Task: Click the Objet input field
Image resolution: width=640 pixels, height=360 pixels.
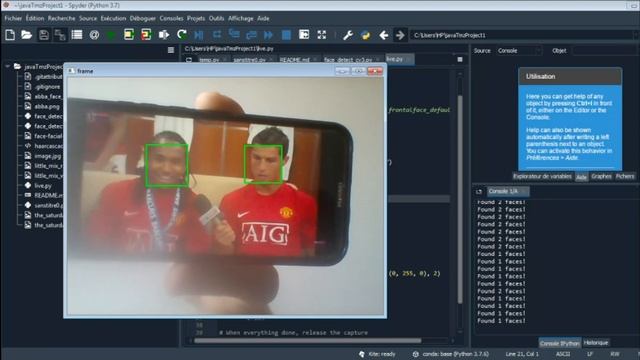Action: pos(604,51)
